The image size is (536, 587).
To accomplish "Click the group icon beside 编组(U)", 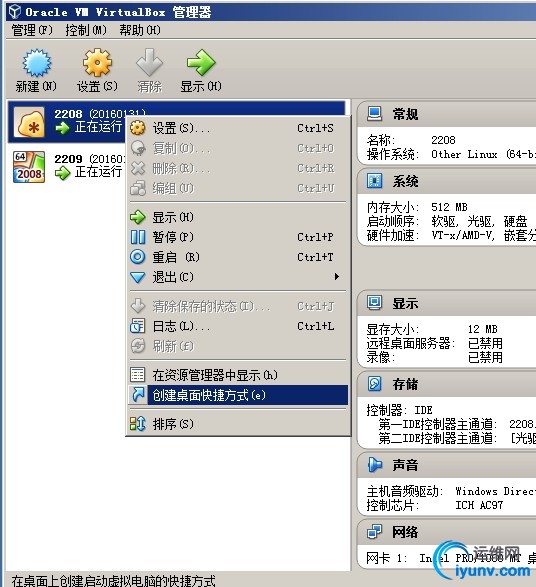I will pyautogui.click(x=138, y=188).
